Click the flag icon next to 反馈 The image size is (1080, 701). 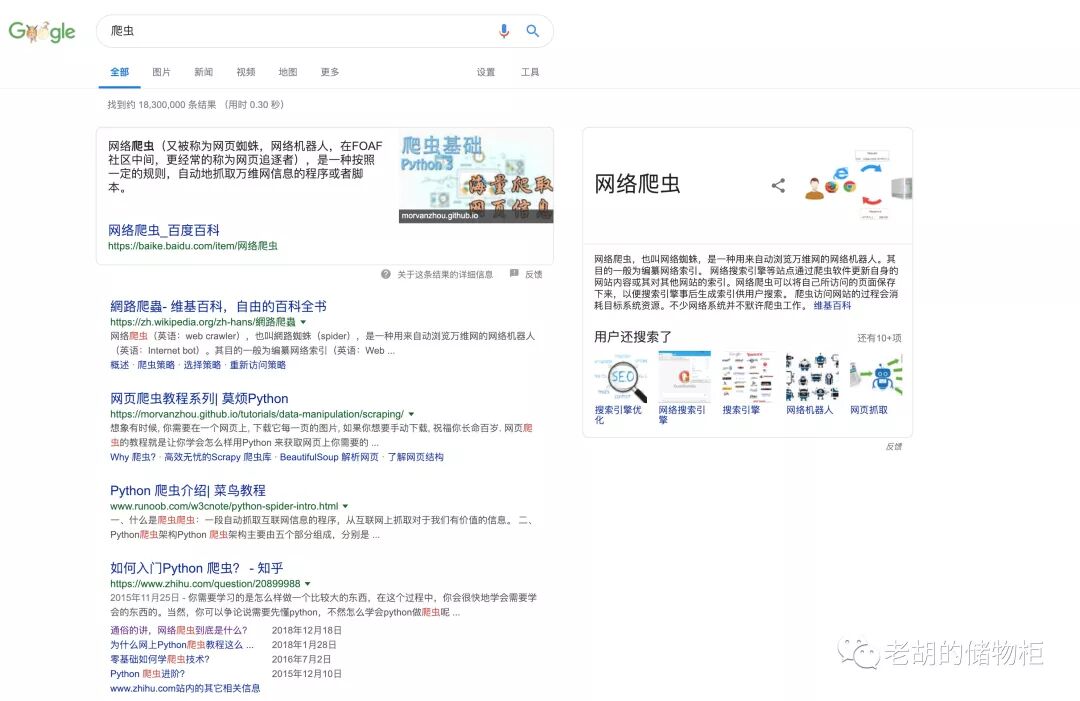(x=516, y=274)
